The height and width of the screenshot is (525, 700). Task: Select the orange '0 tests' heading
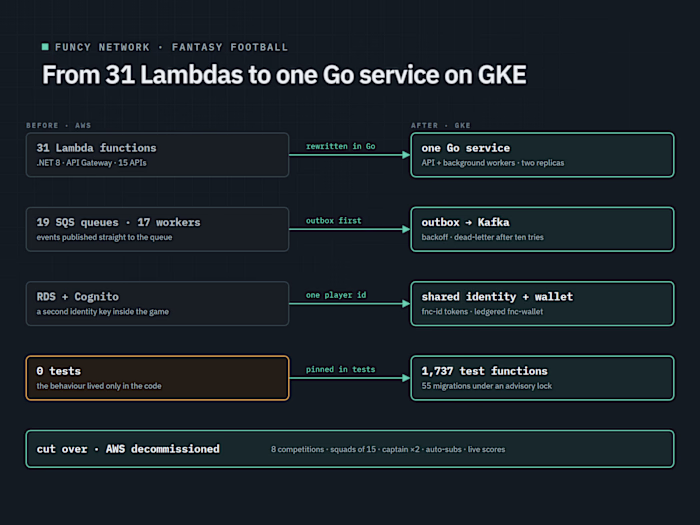59,371
